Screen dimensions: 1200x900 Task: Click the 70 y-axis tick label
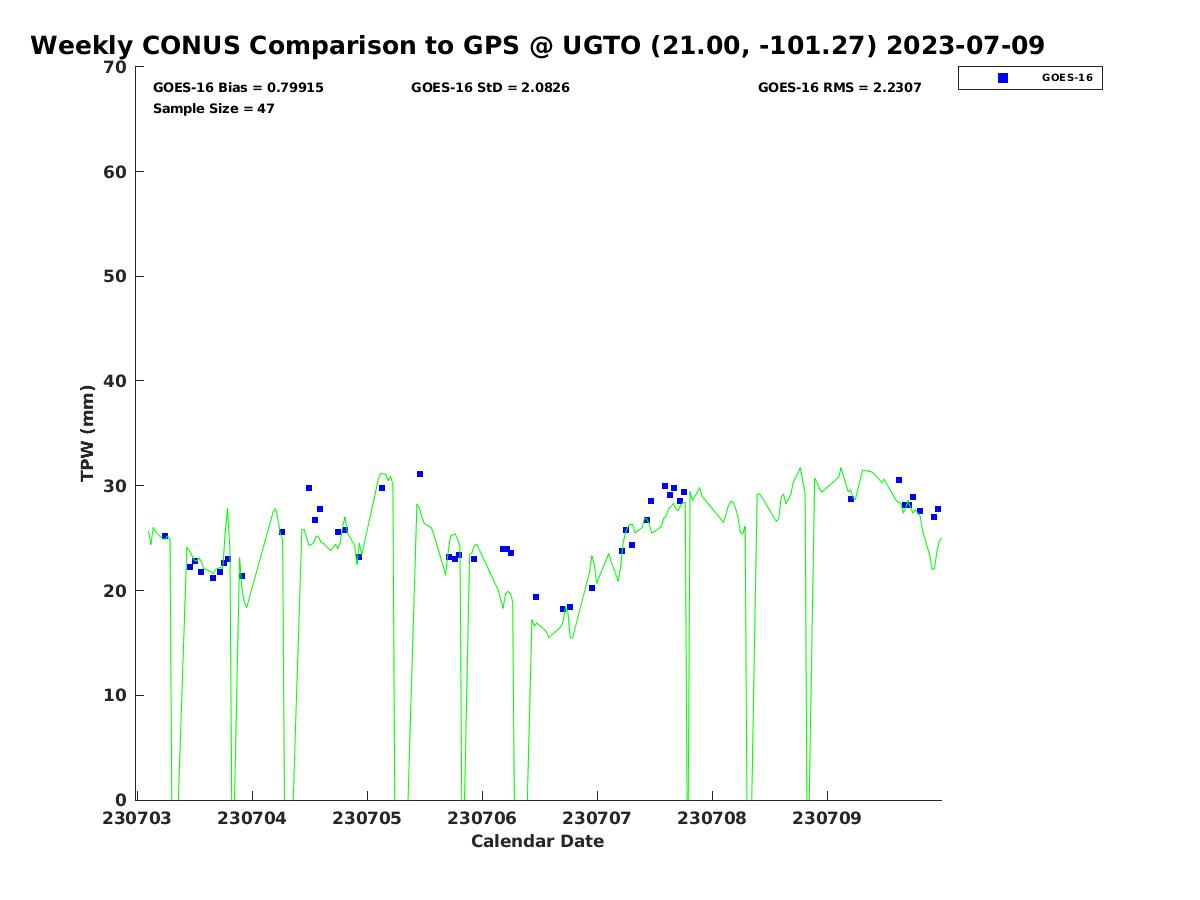(x=116, y=67)
